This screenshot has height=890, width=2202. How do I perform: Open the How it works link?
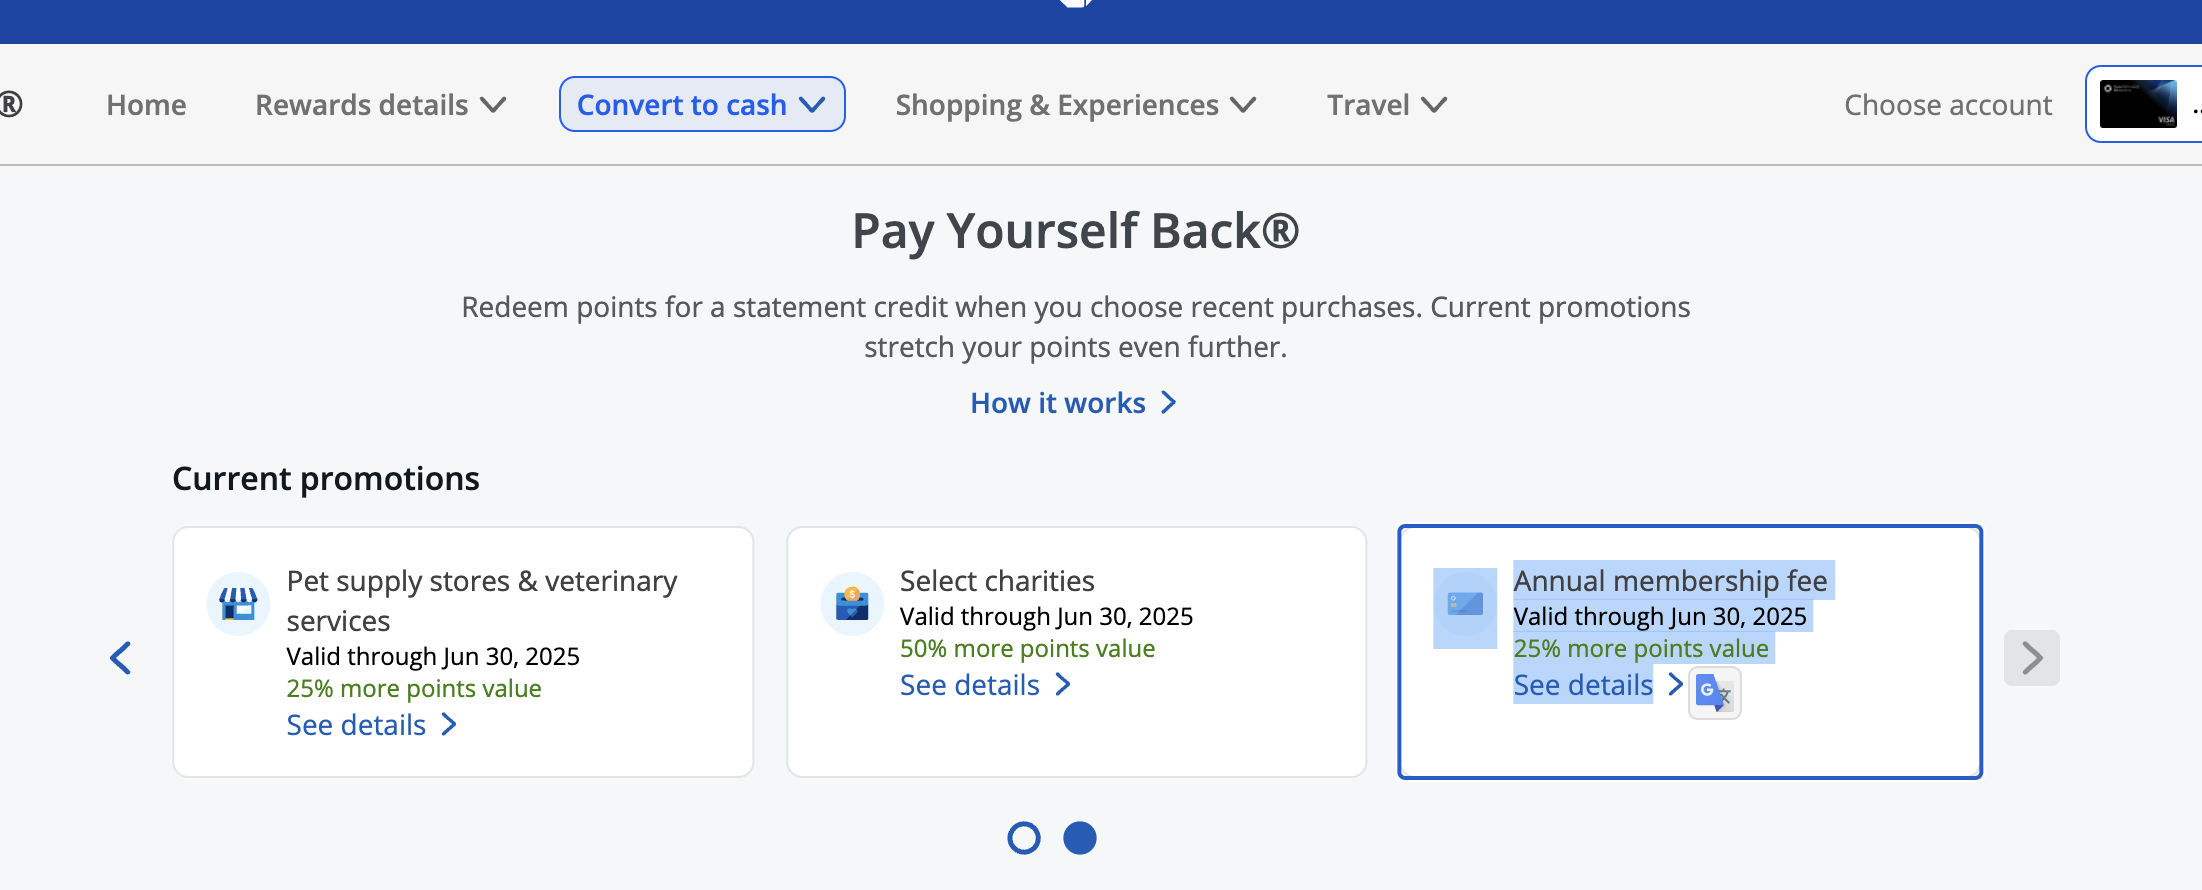1058,403
